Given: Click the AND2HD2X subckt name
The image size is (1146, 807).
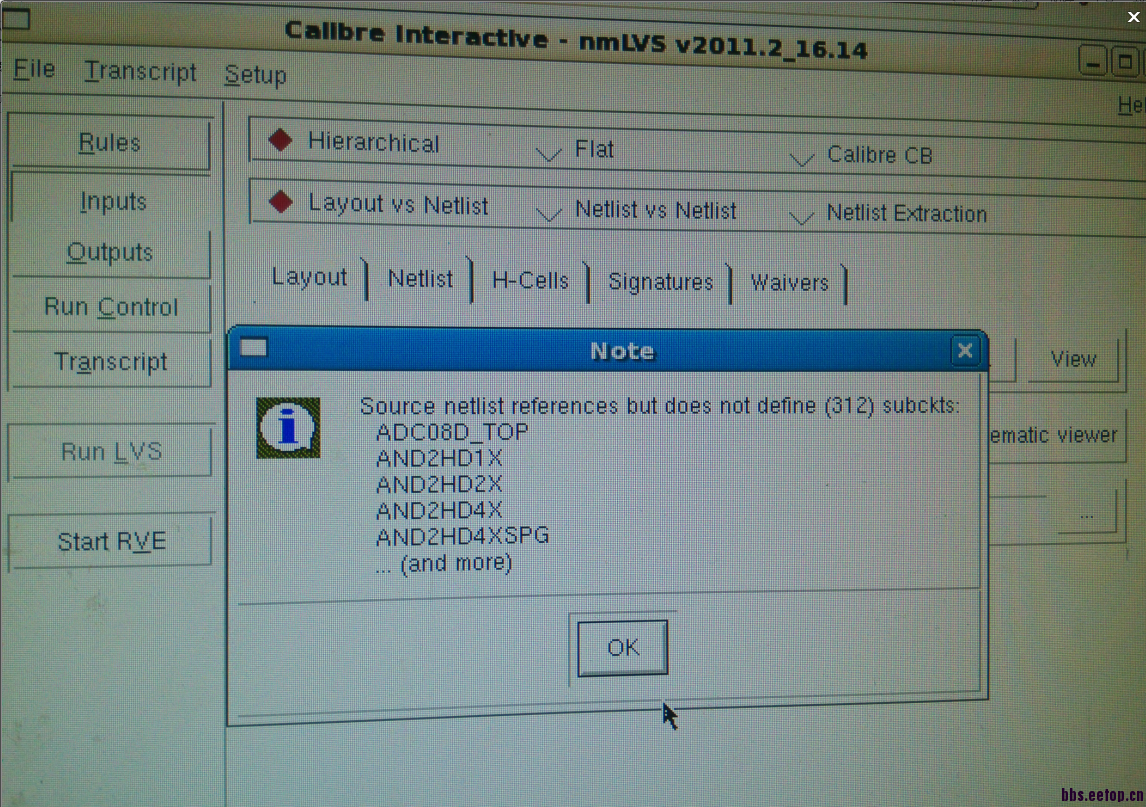Looking at the screenshot, I should (439, 484).
